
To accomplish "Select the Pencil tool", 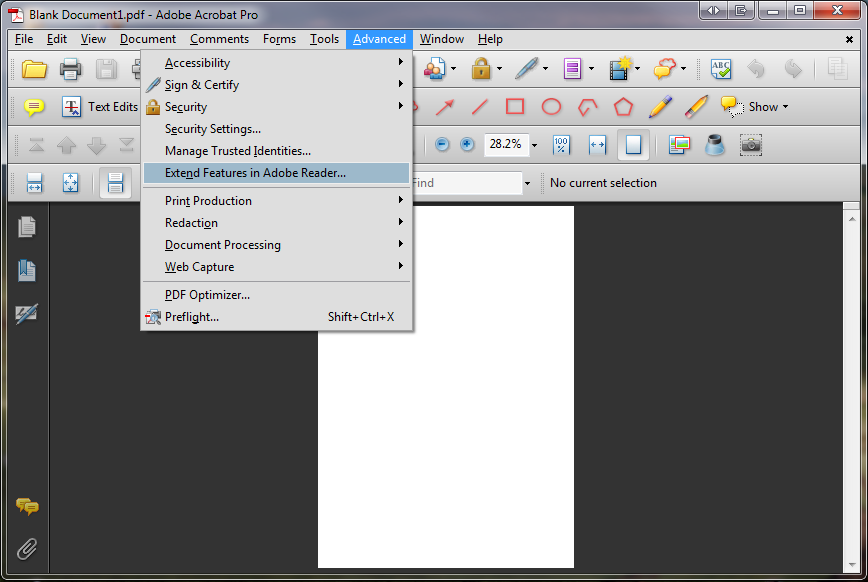I will (x=660, y=106).
